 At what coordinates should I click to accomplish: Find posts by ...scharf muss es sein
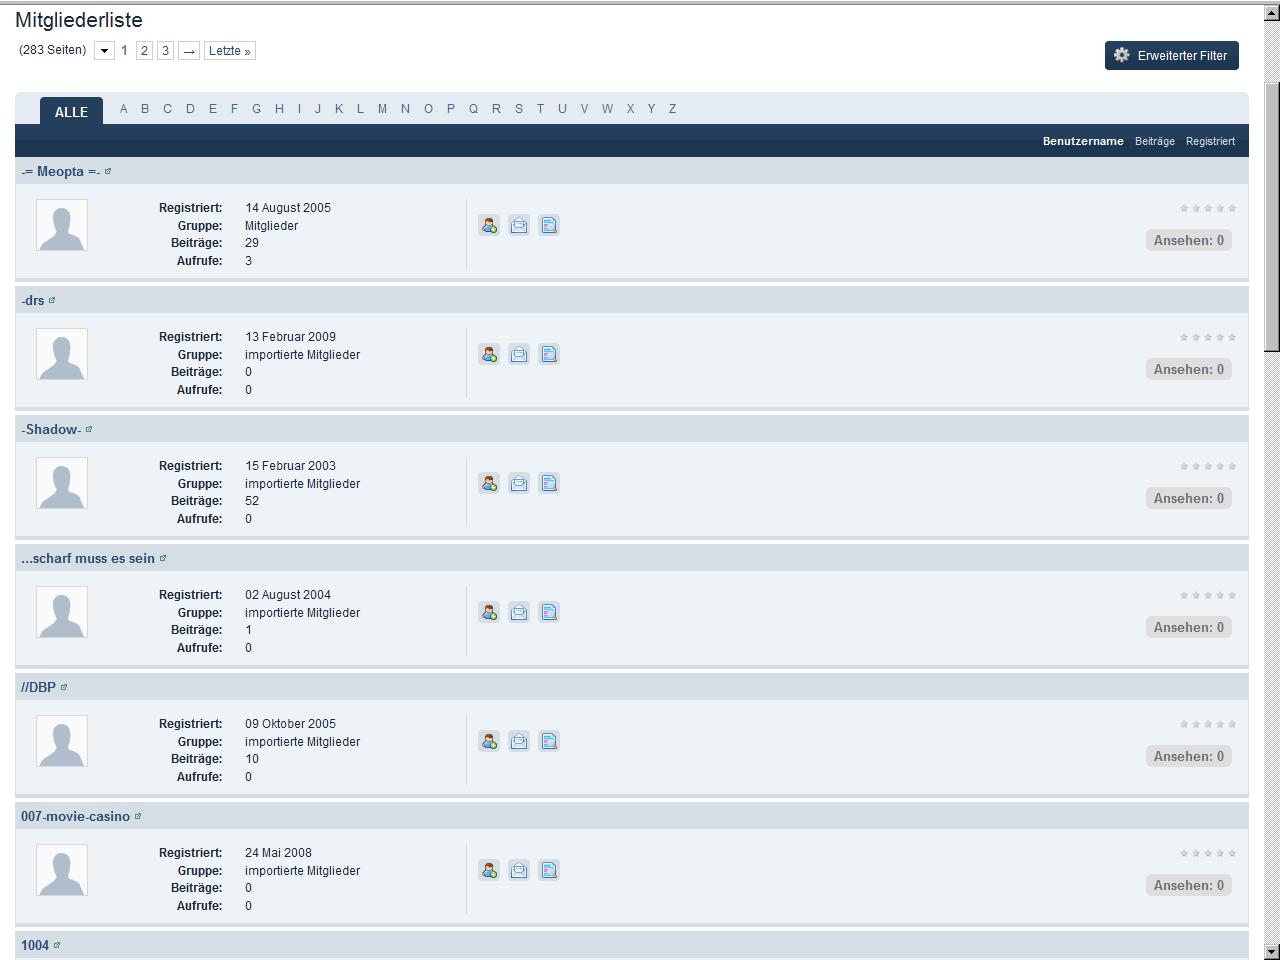coord(549,612)
